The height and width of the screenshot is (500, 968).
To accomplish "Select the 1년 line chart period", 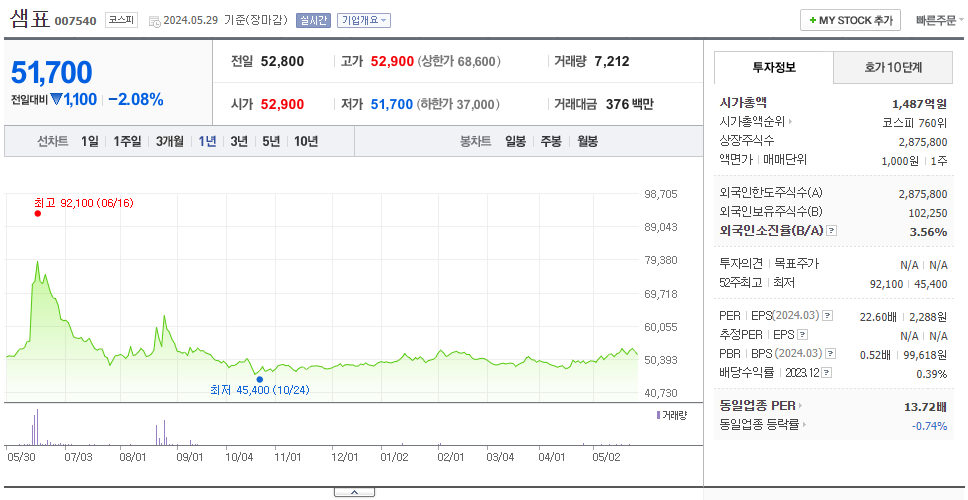I will 207,141.
